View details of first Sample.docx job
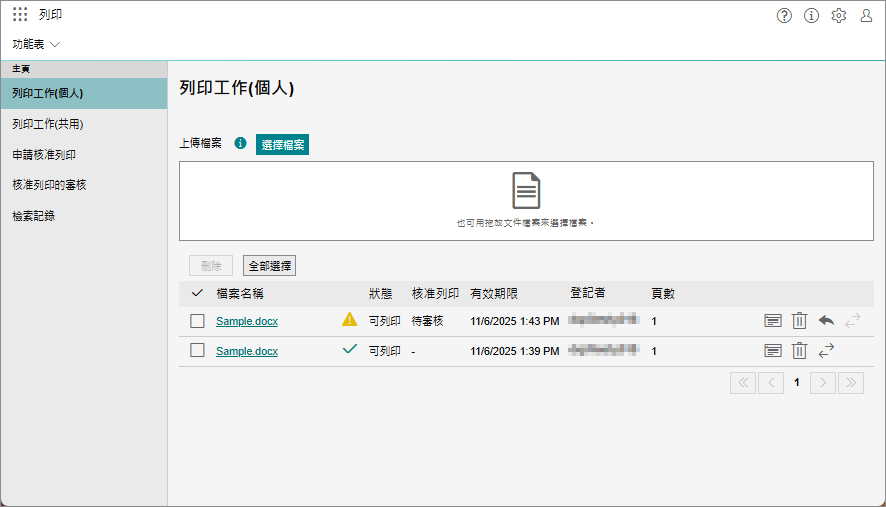This screenshot has width=886, height=507. 772,321
